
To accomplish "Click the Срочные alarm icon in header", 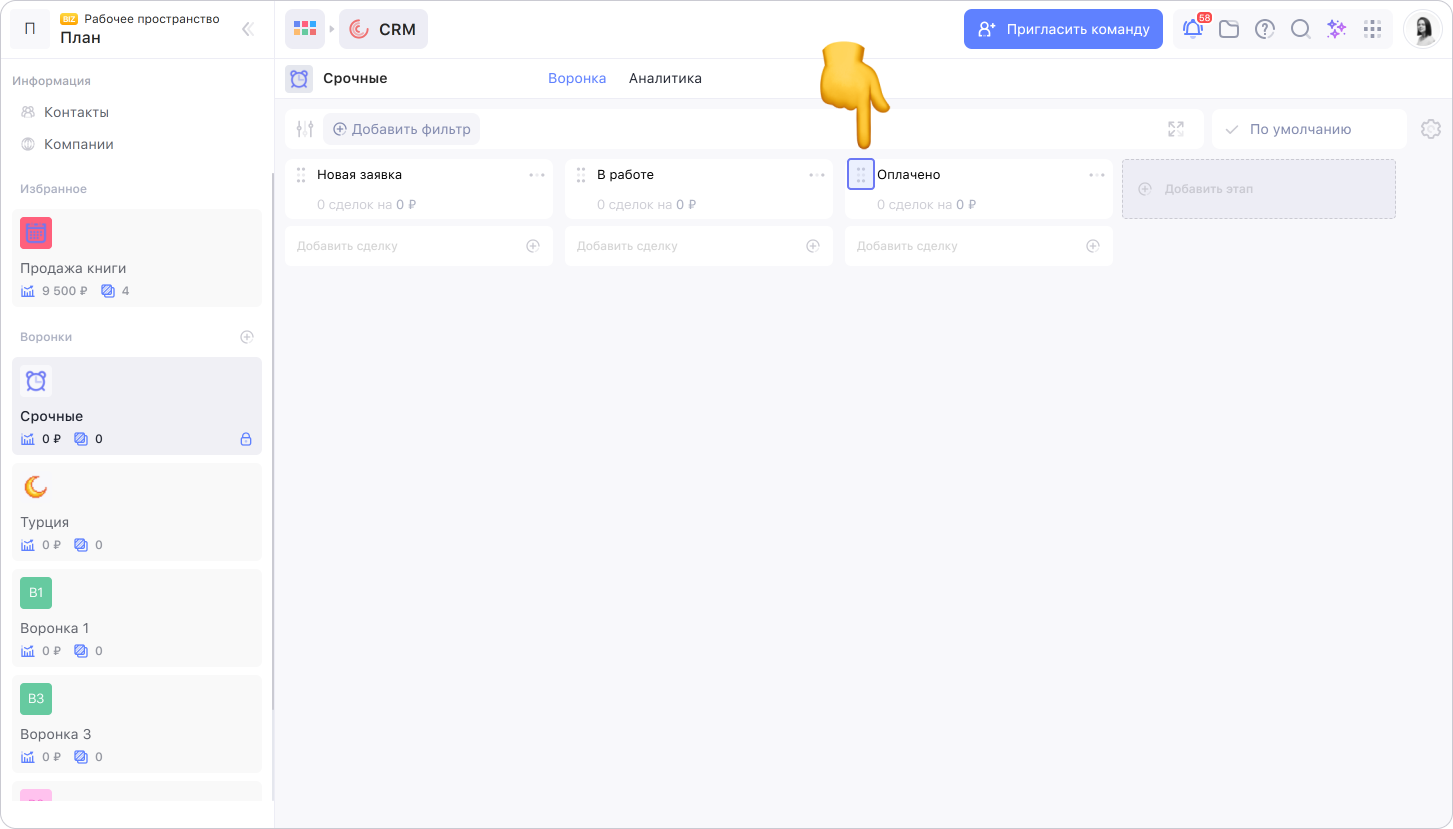I will (x=299, y=78).
